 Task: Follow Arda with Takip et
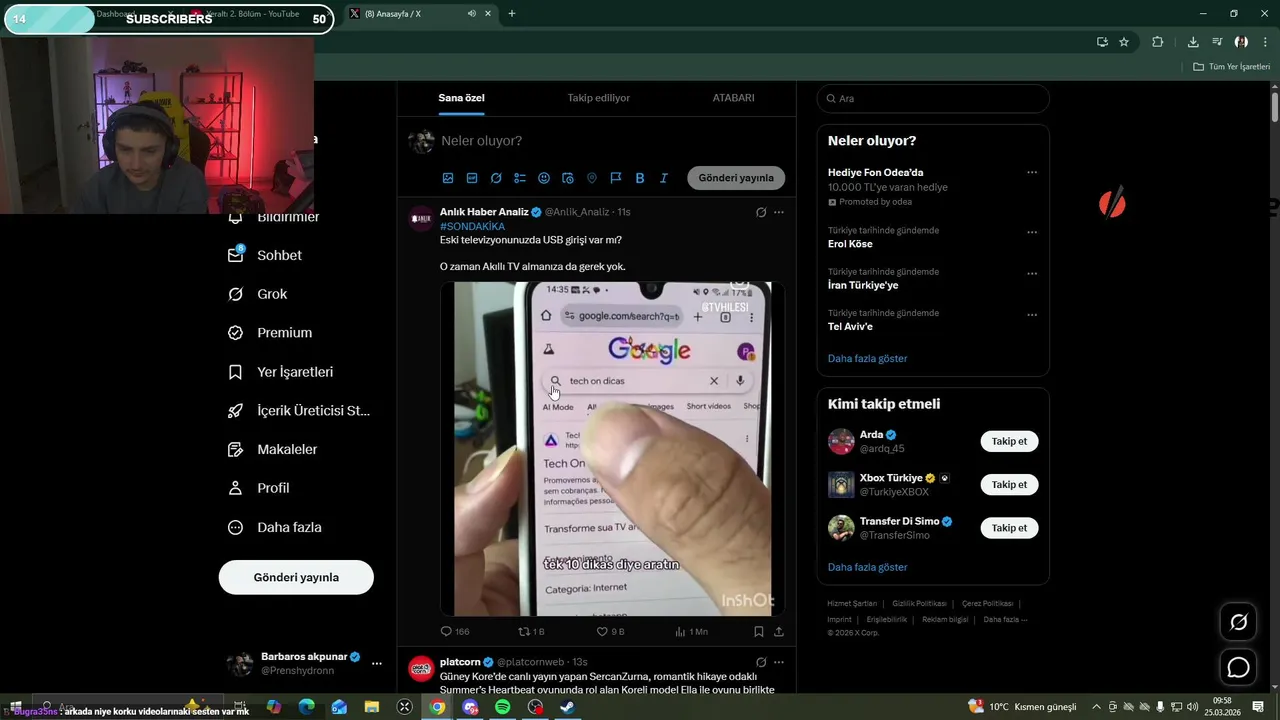coord(1009,441)
